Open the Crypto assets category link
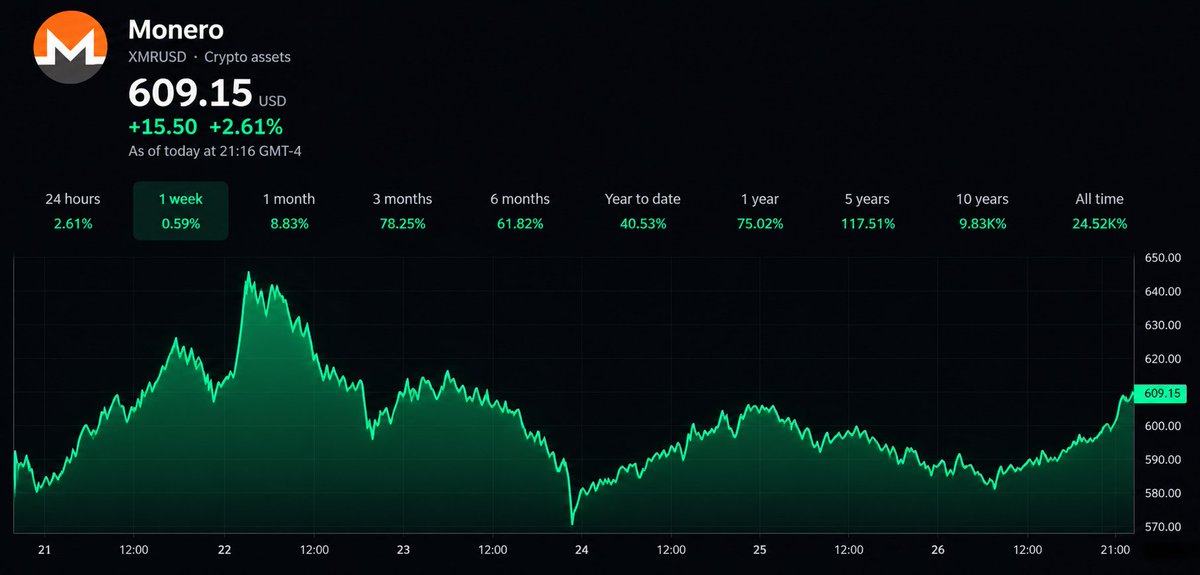Viewport: 1200px width, 575px height. point(247,58)
